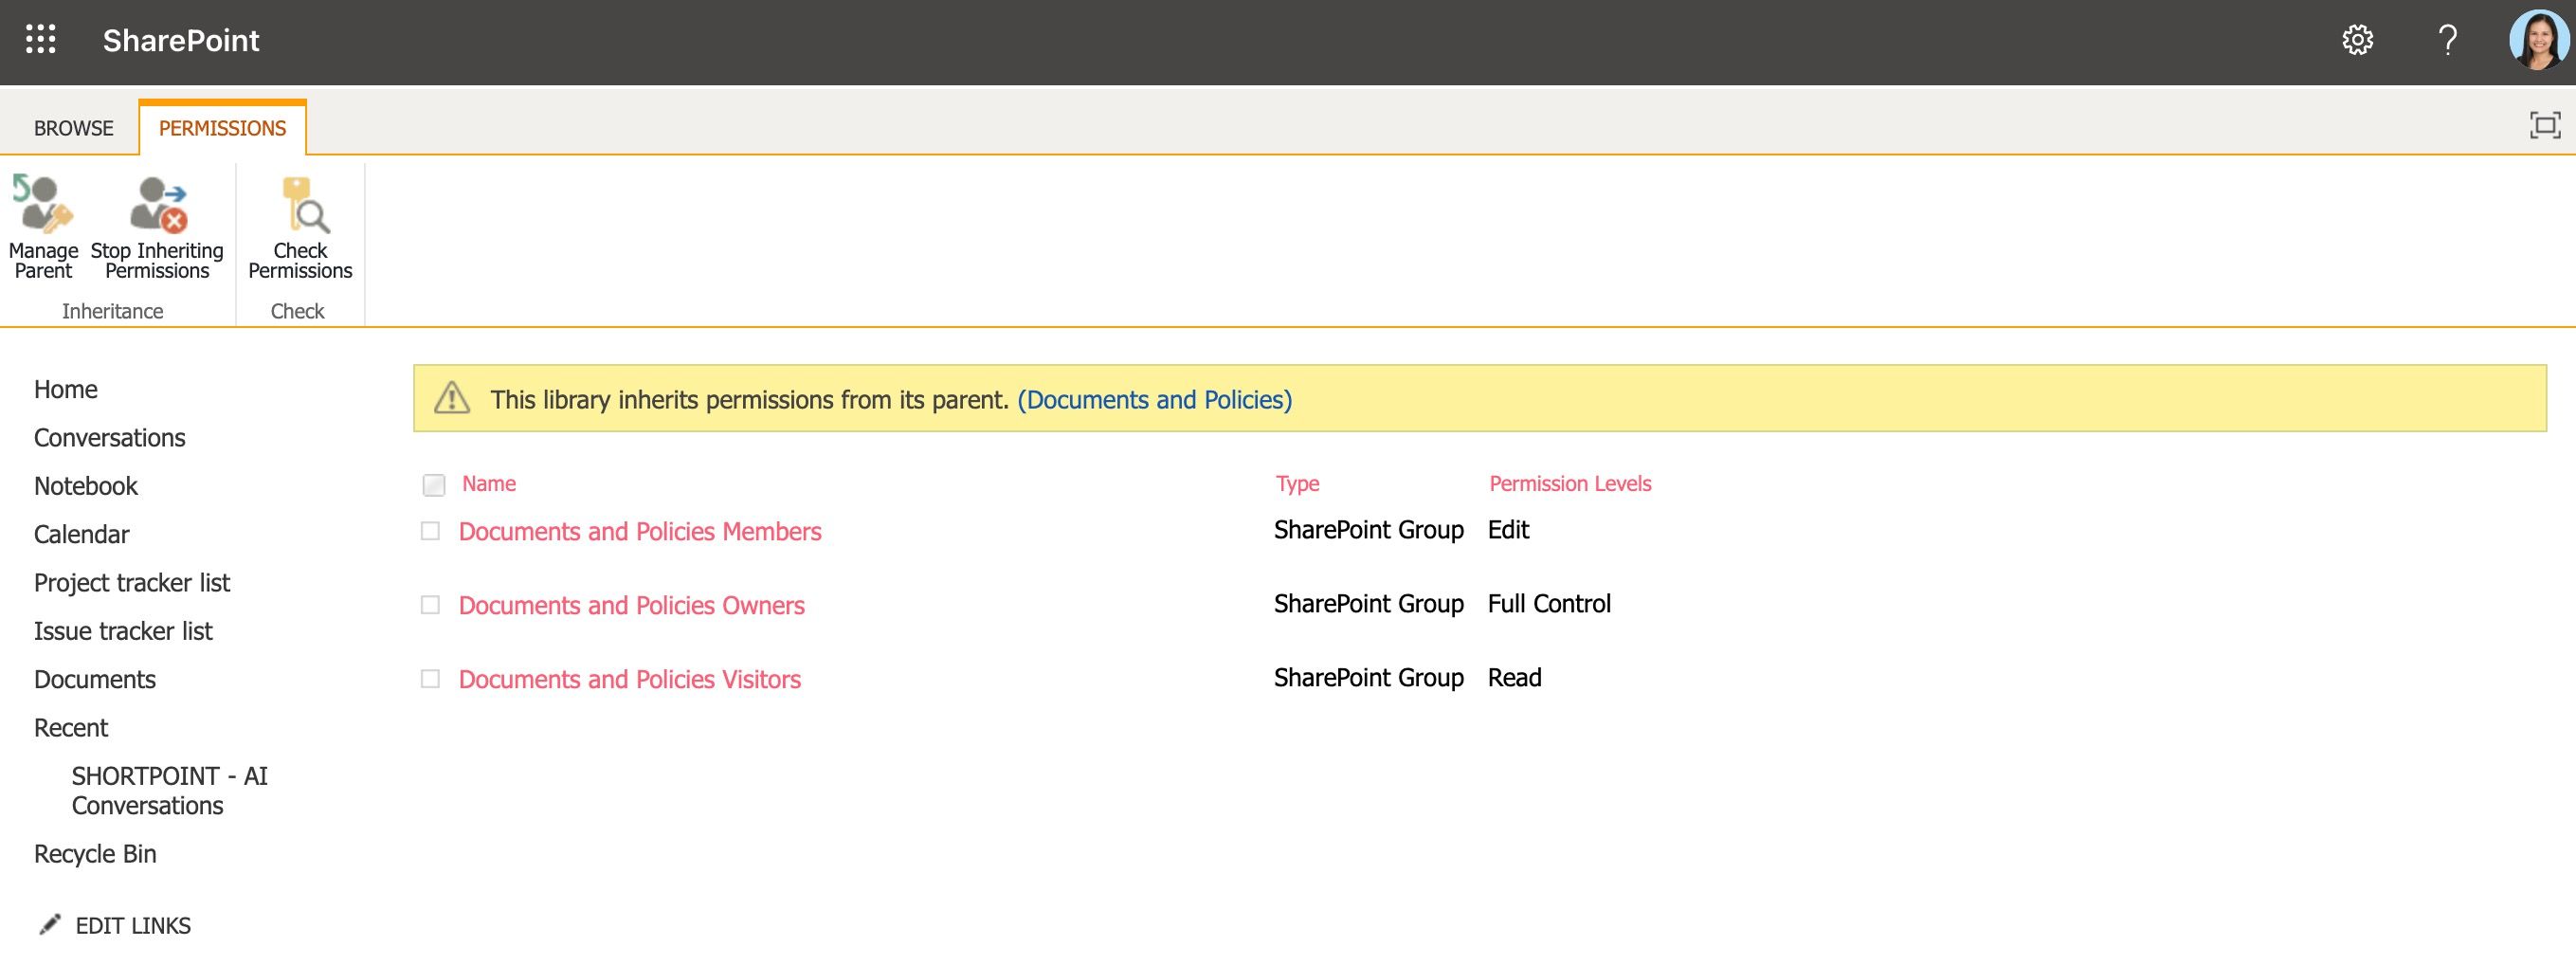Click SharePoint Group in the Visitors row
The height and width of the screenshot is (965, 2576).
pyautogui.click(x=1368, y=677)
